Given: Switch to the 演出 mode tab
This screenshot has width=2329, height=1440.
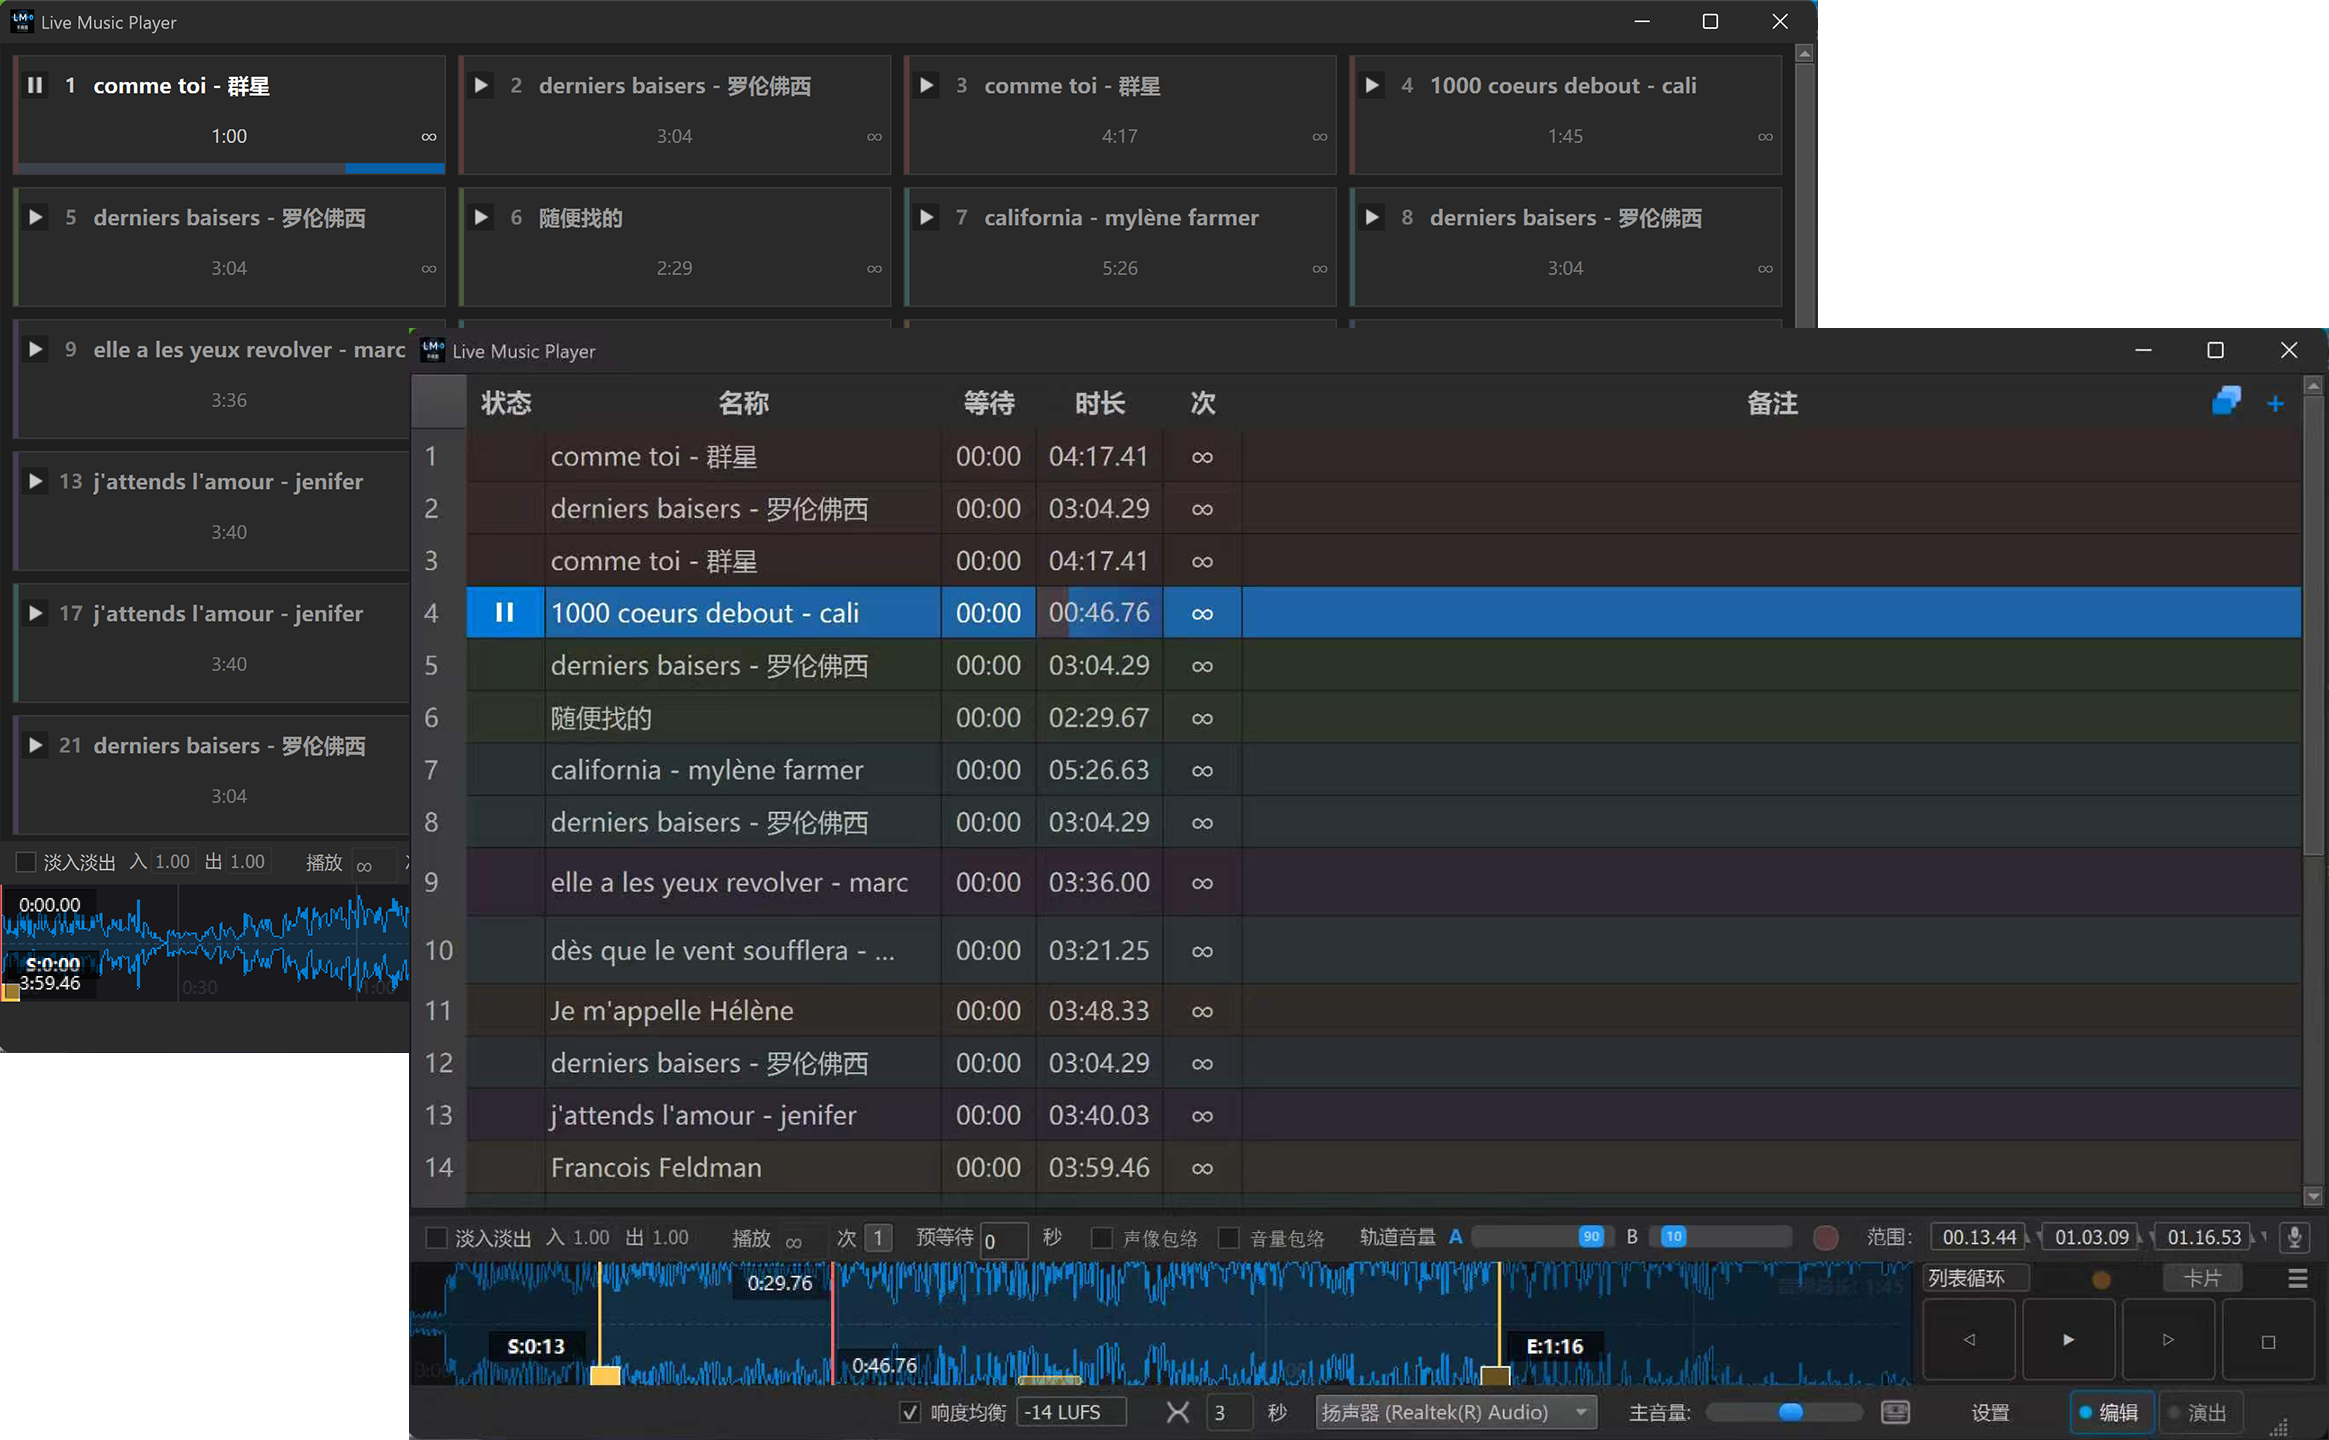Looking at the screenshot, I should [x=2199, y=1412].
